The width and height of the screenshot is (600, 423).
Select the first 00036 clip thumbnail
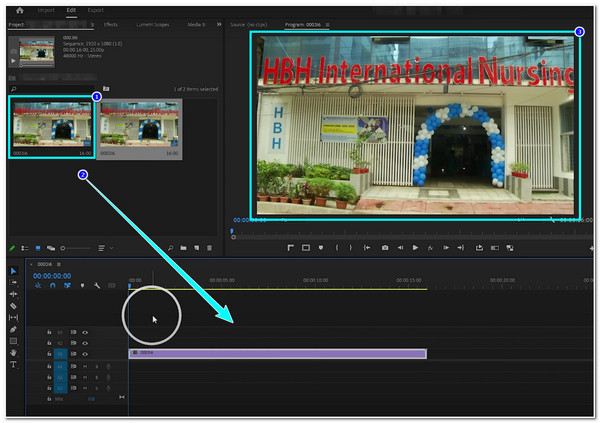coord(52,127)
